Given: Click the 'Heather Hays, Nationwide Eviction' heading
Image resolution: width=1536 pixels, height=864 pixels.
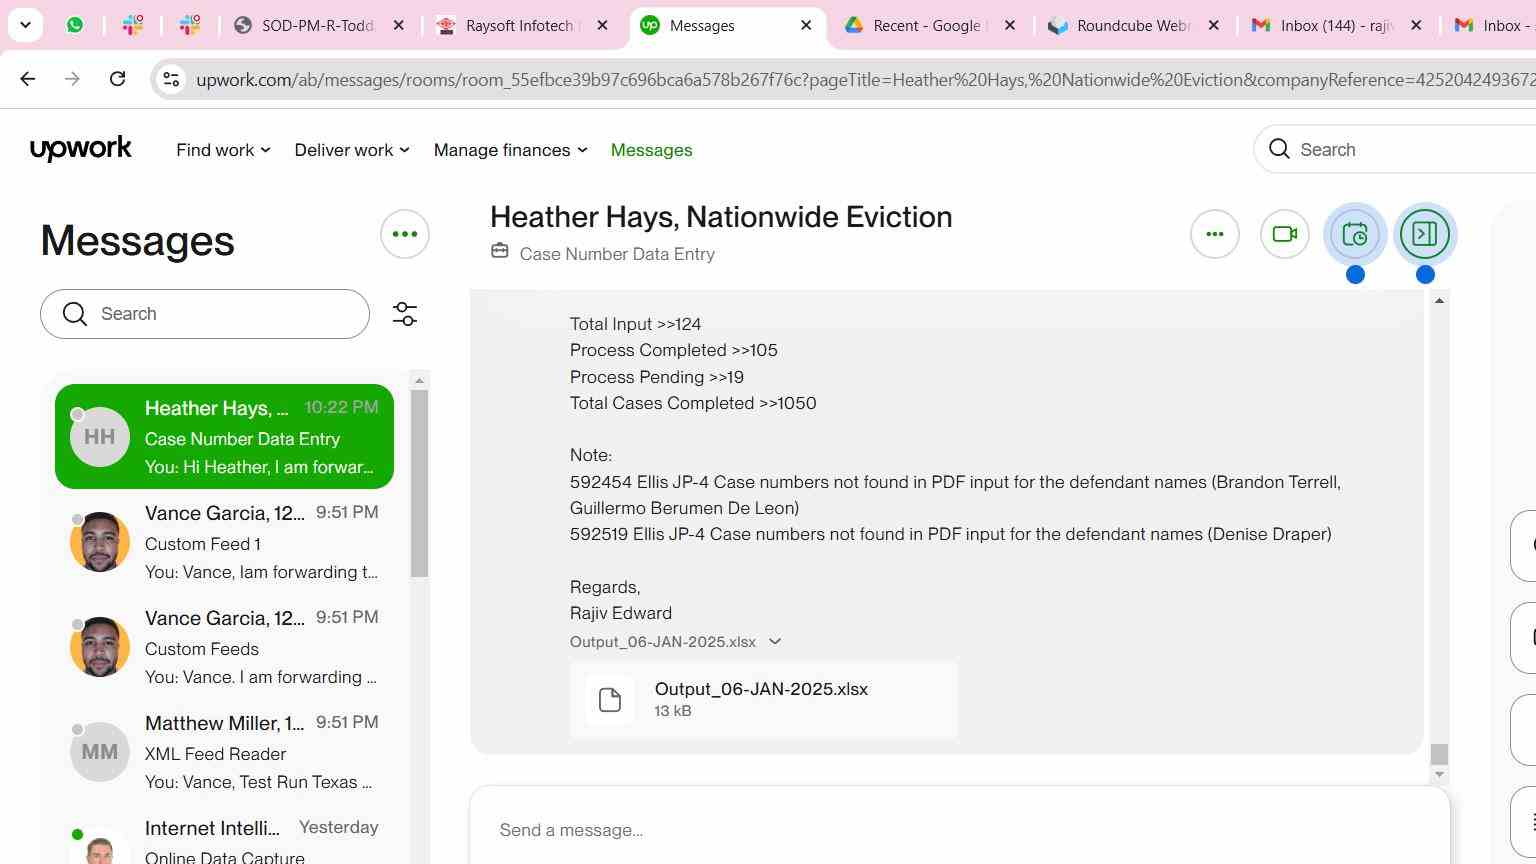Looking at the screenshot, I should pos(721,217).
